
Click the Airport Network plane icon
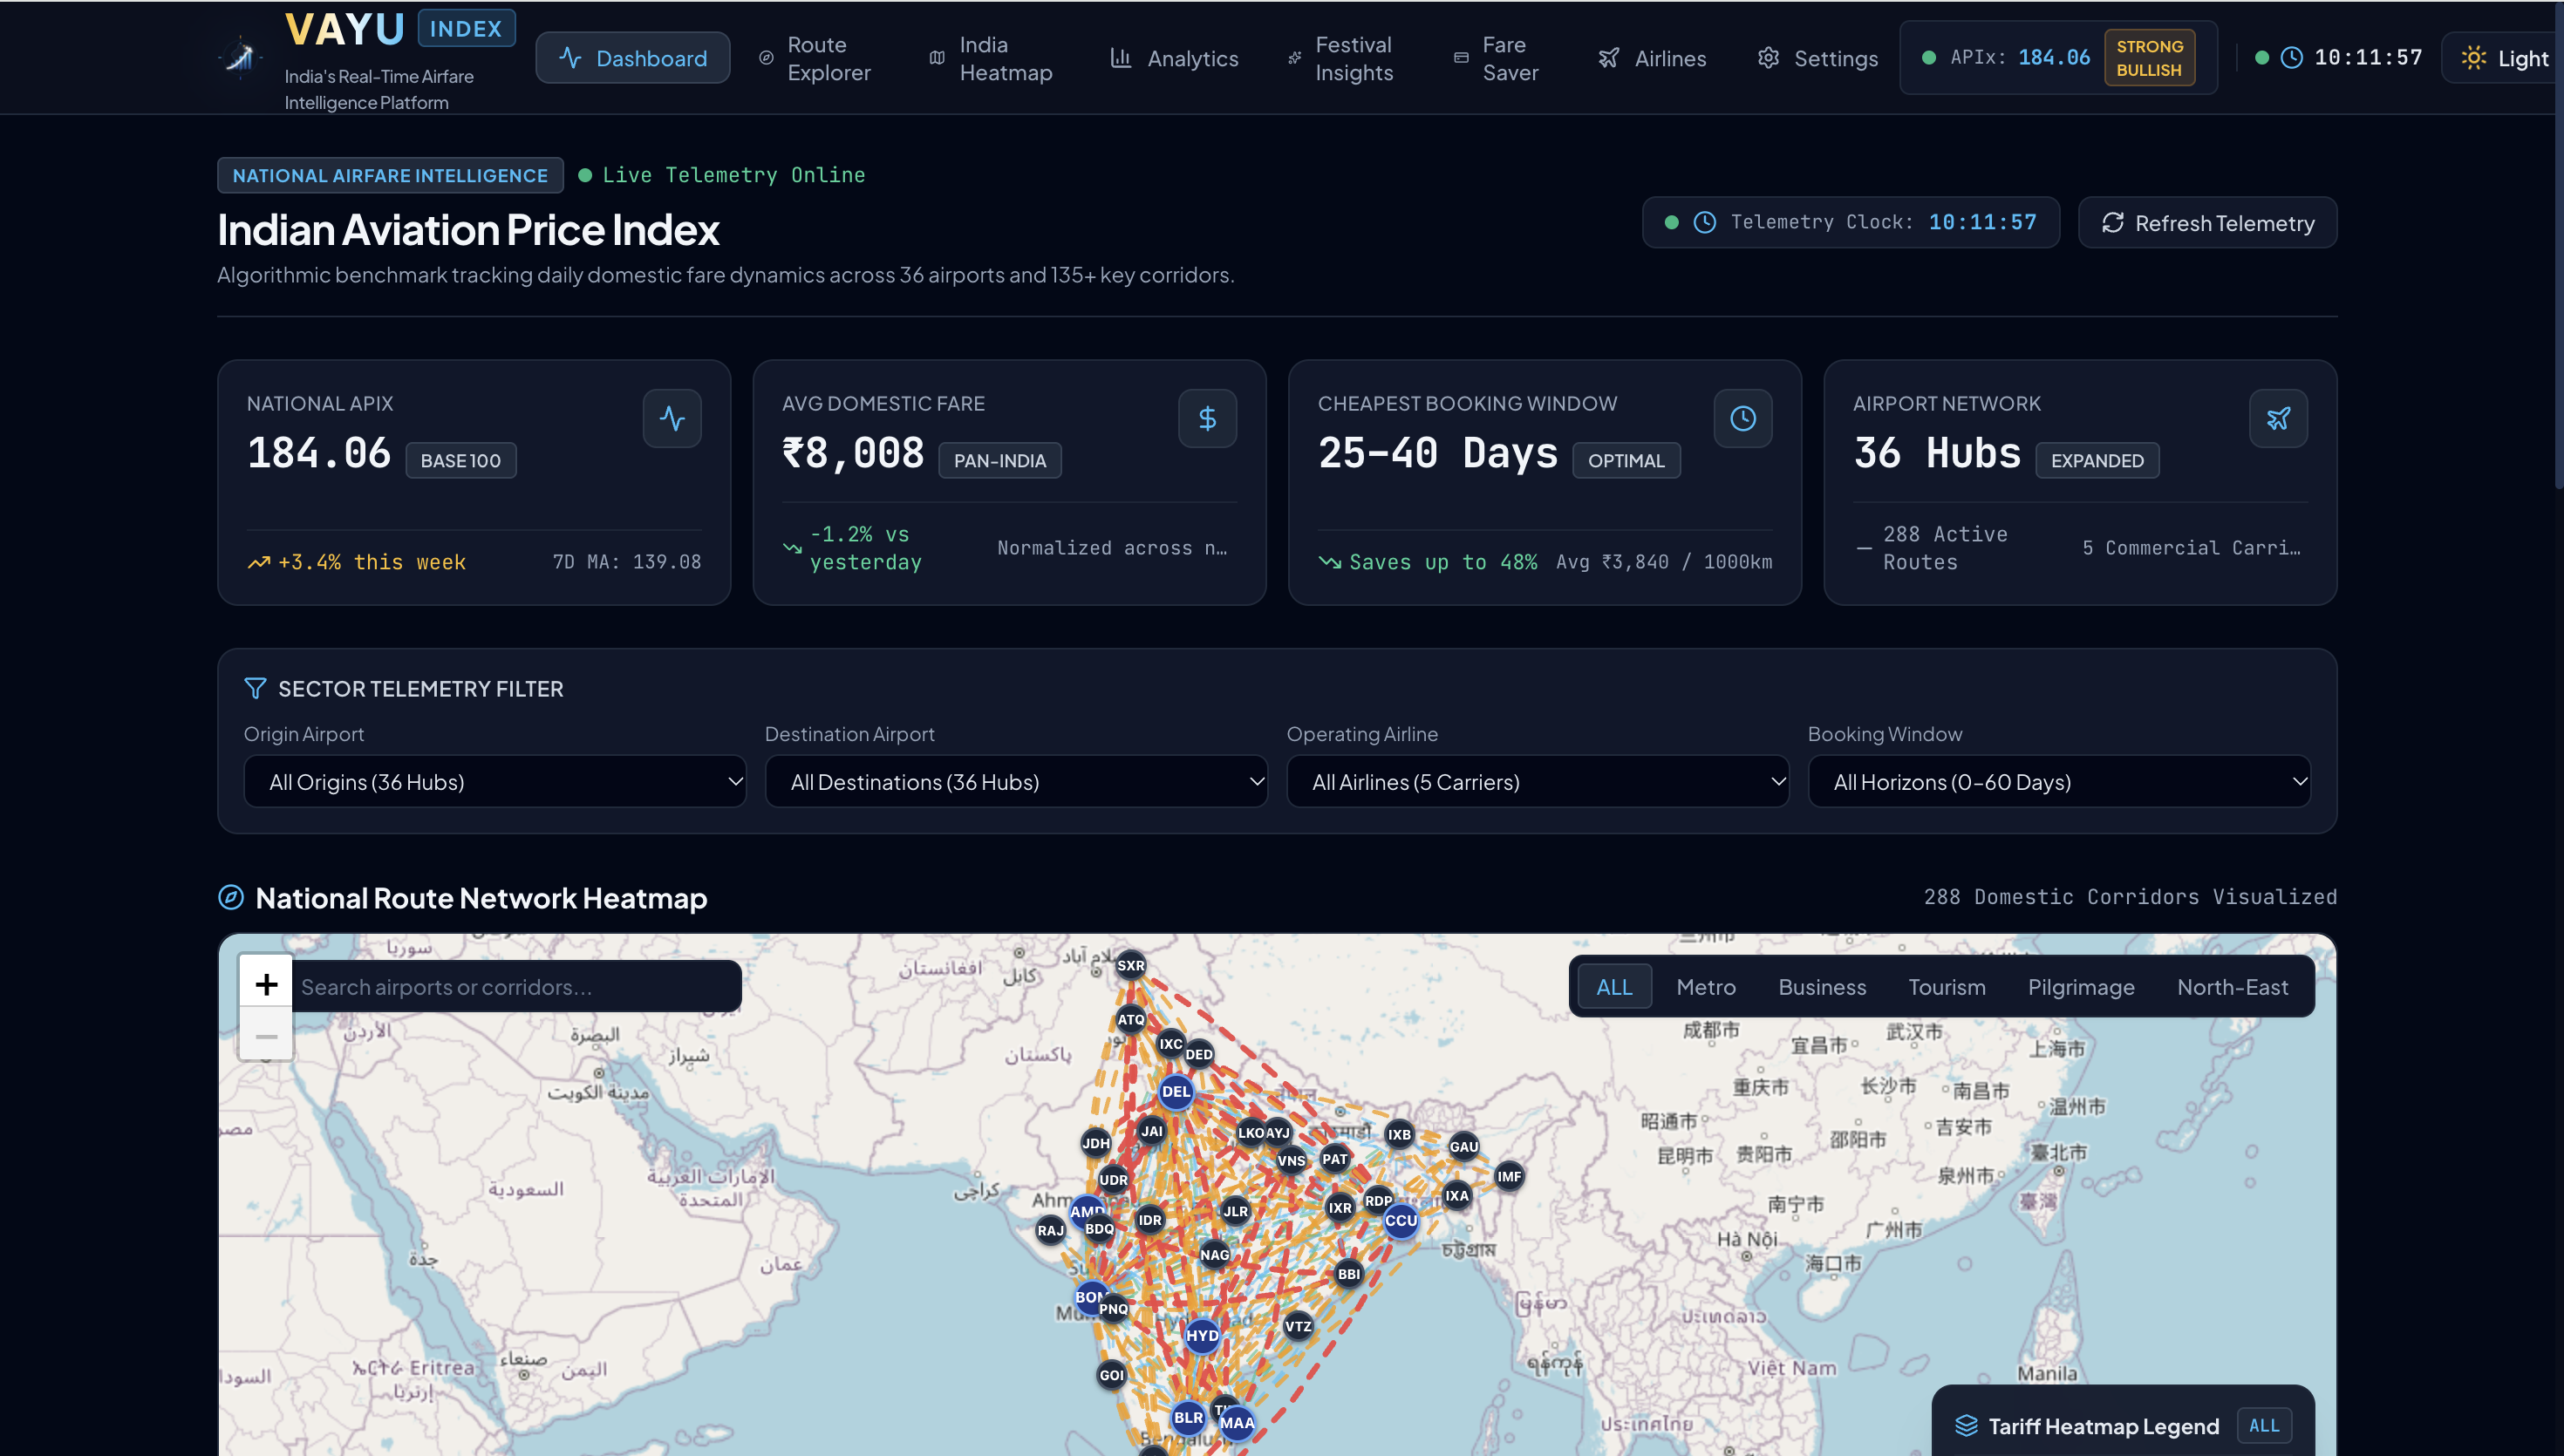(x=2278, y=418)
